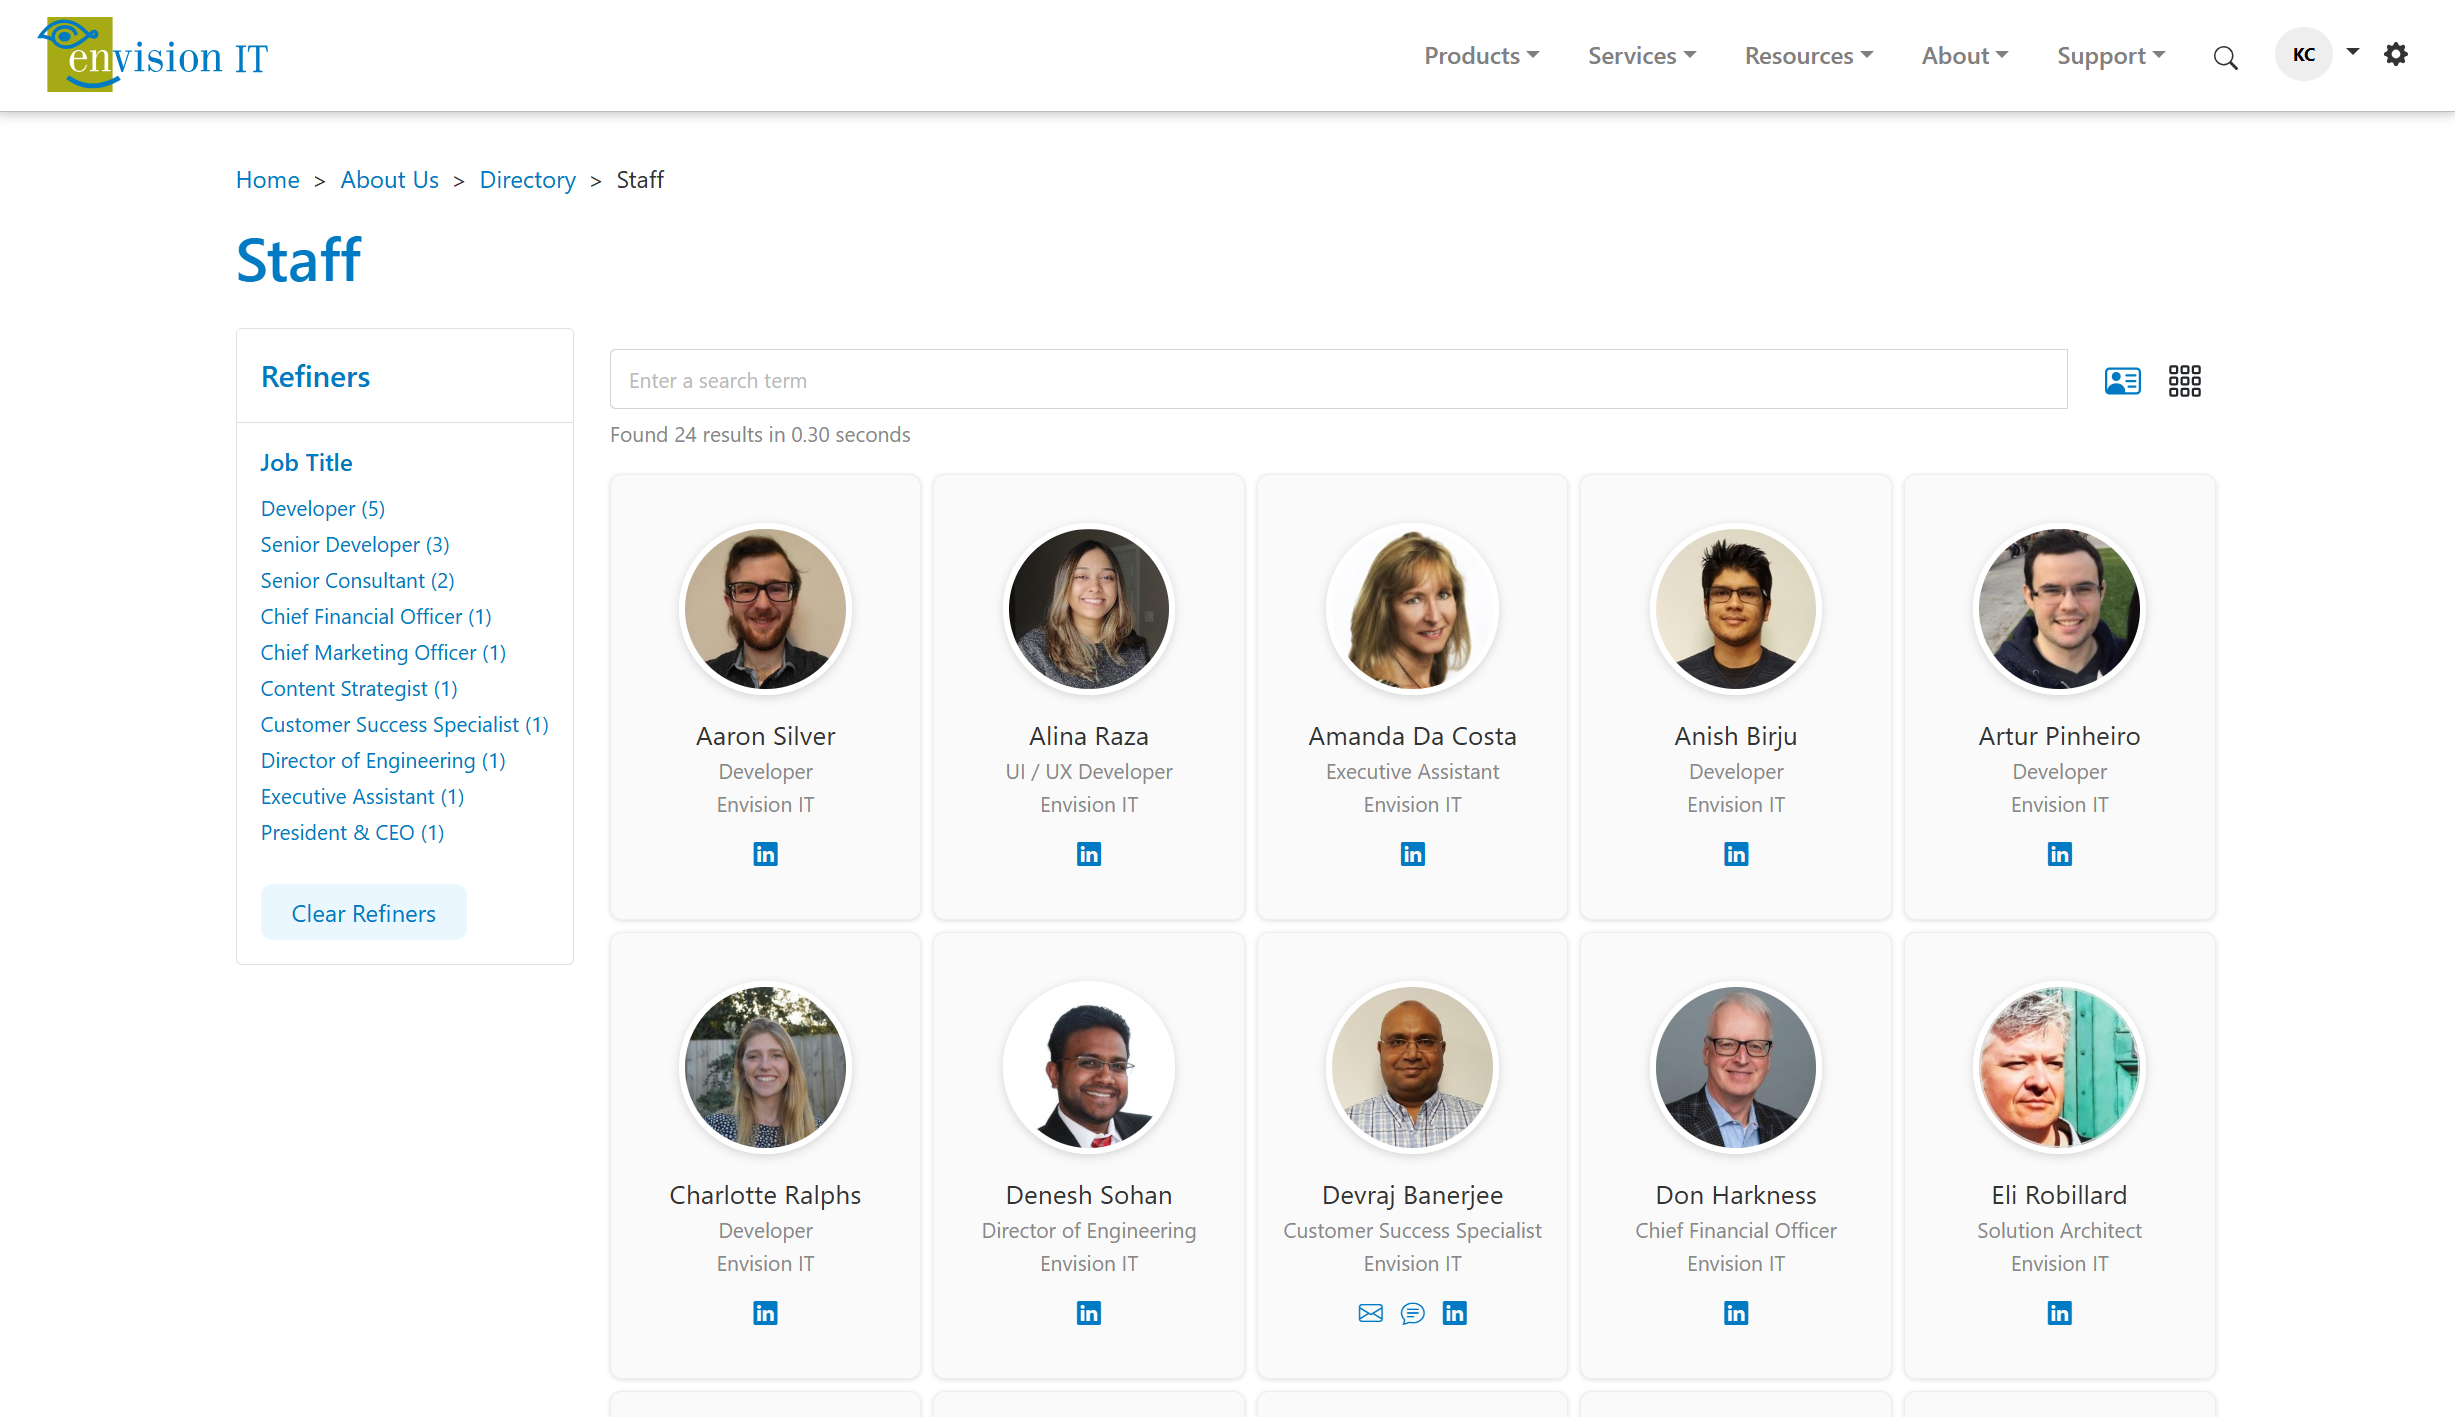Open Denesh Sohan's profile photo

coord(1089,1068)
